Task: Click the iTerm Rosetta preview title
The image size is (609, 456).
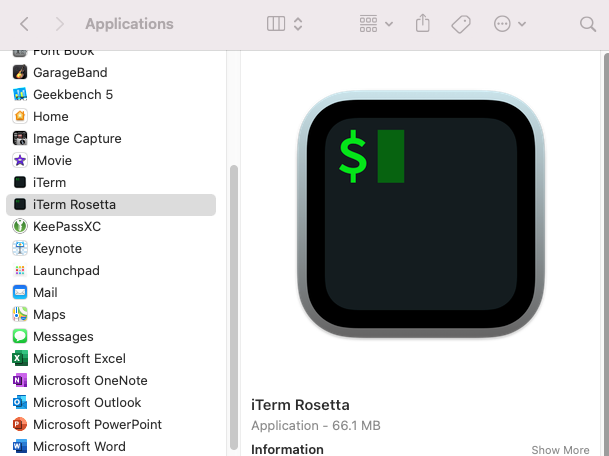Action: (x=300, y=405)
